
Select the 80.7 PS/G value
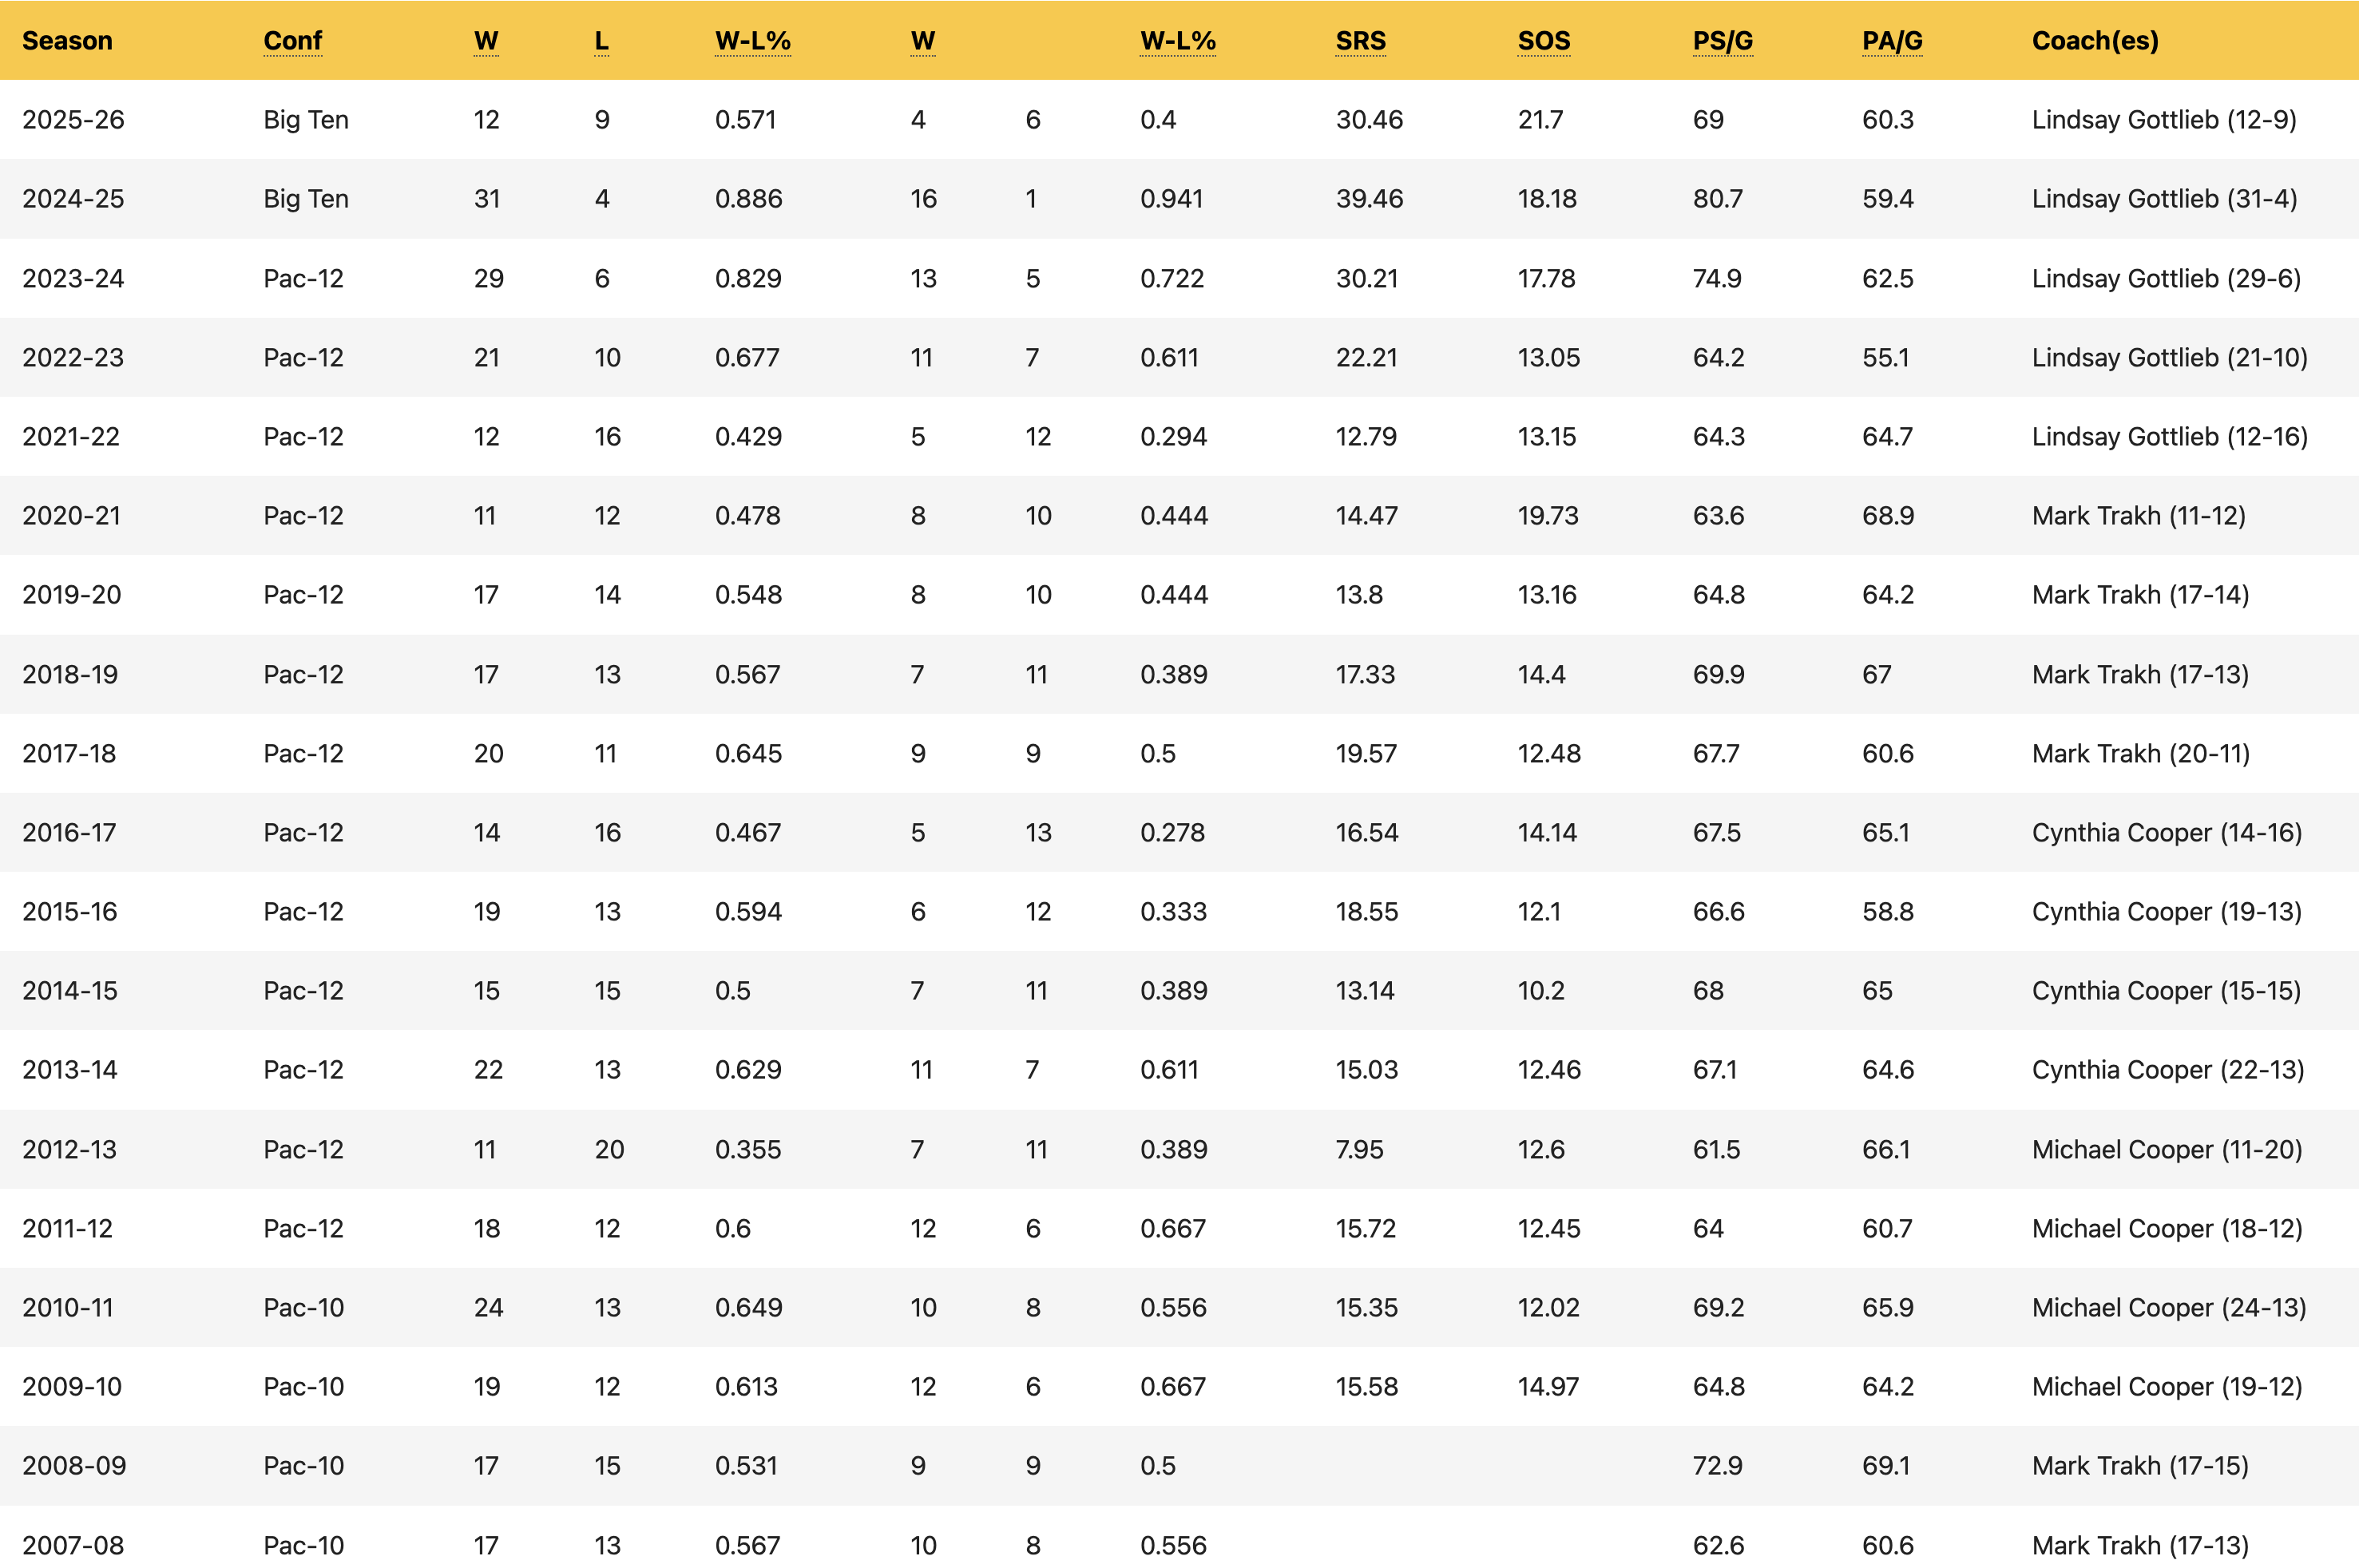pyautogui.click(x=1717, y=199)
